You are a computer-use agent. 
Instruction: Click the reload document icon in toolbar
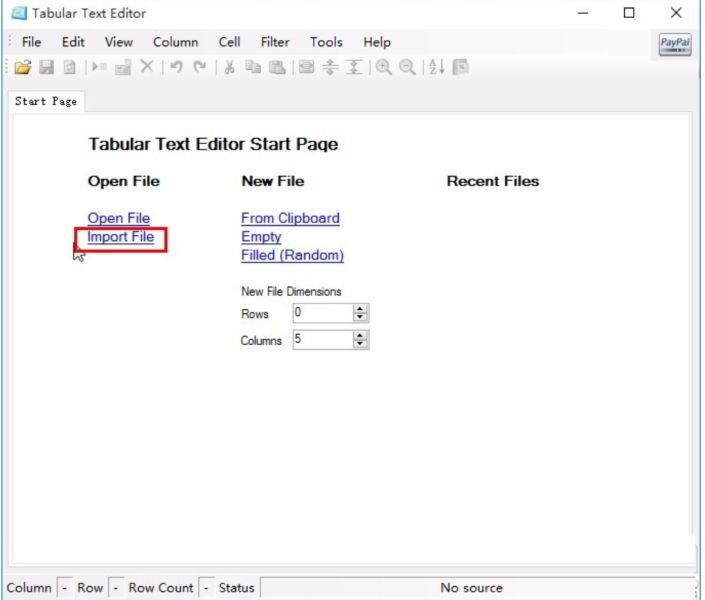(x=70, y=67)
